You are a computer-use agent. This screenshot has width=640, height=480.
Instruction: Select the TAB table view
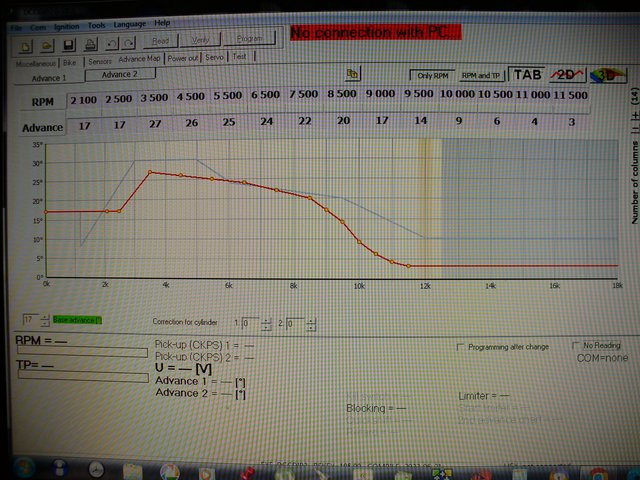527,75
